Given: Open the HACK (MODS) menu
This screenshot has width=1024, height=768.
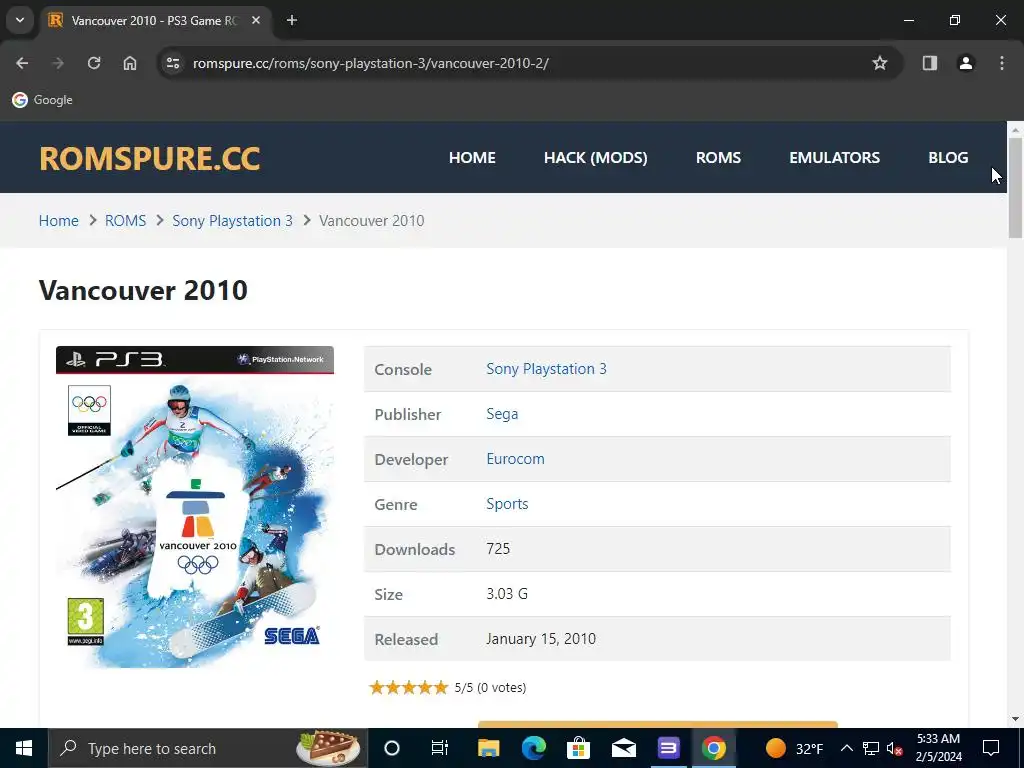Looking at the screenshot, I should pos(596,157).
